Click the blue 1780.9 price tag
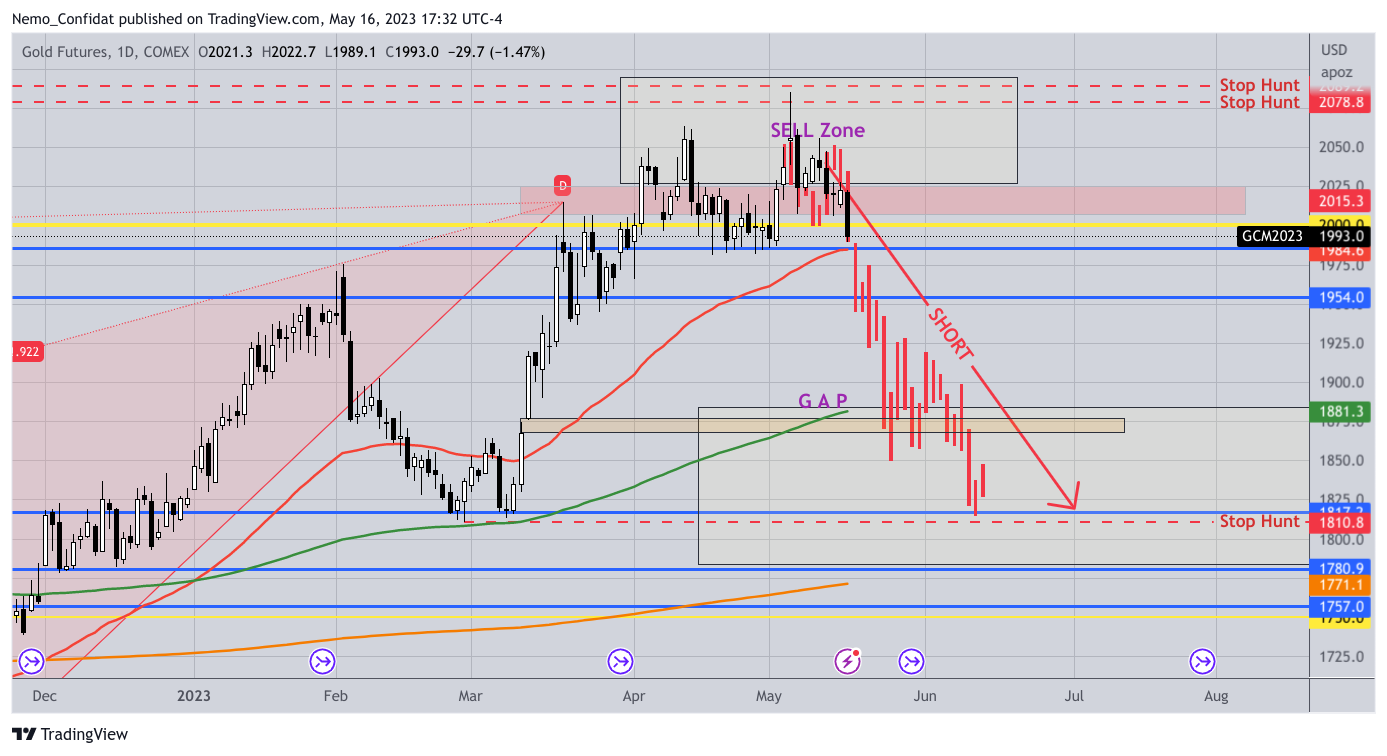1387x756 pixels. pos(1340,569)
